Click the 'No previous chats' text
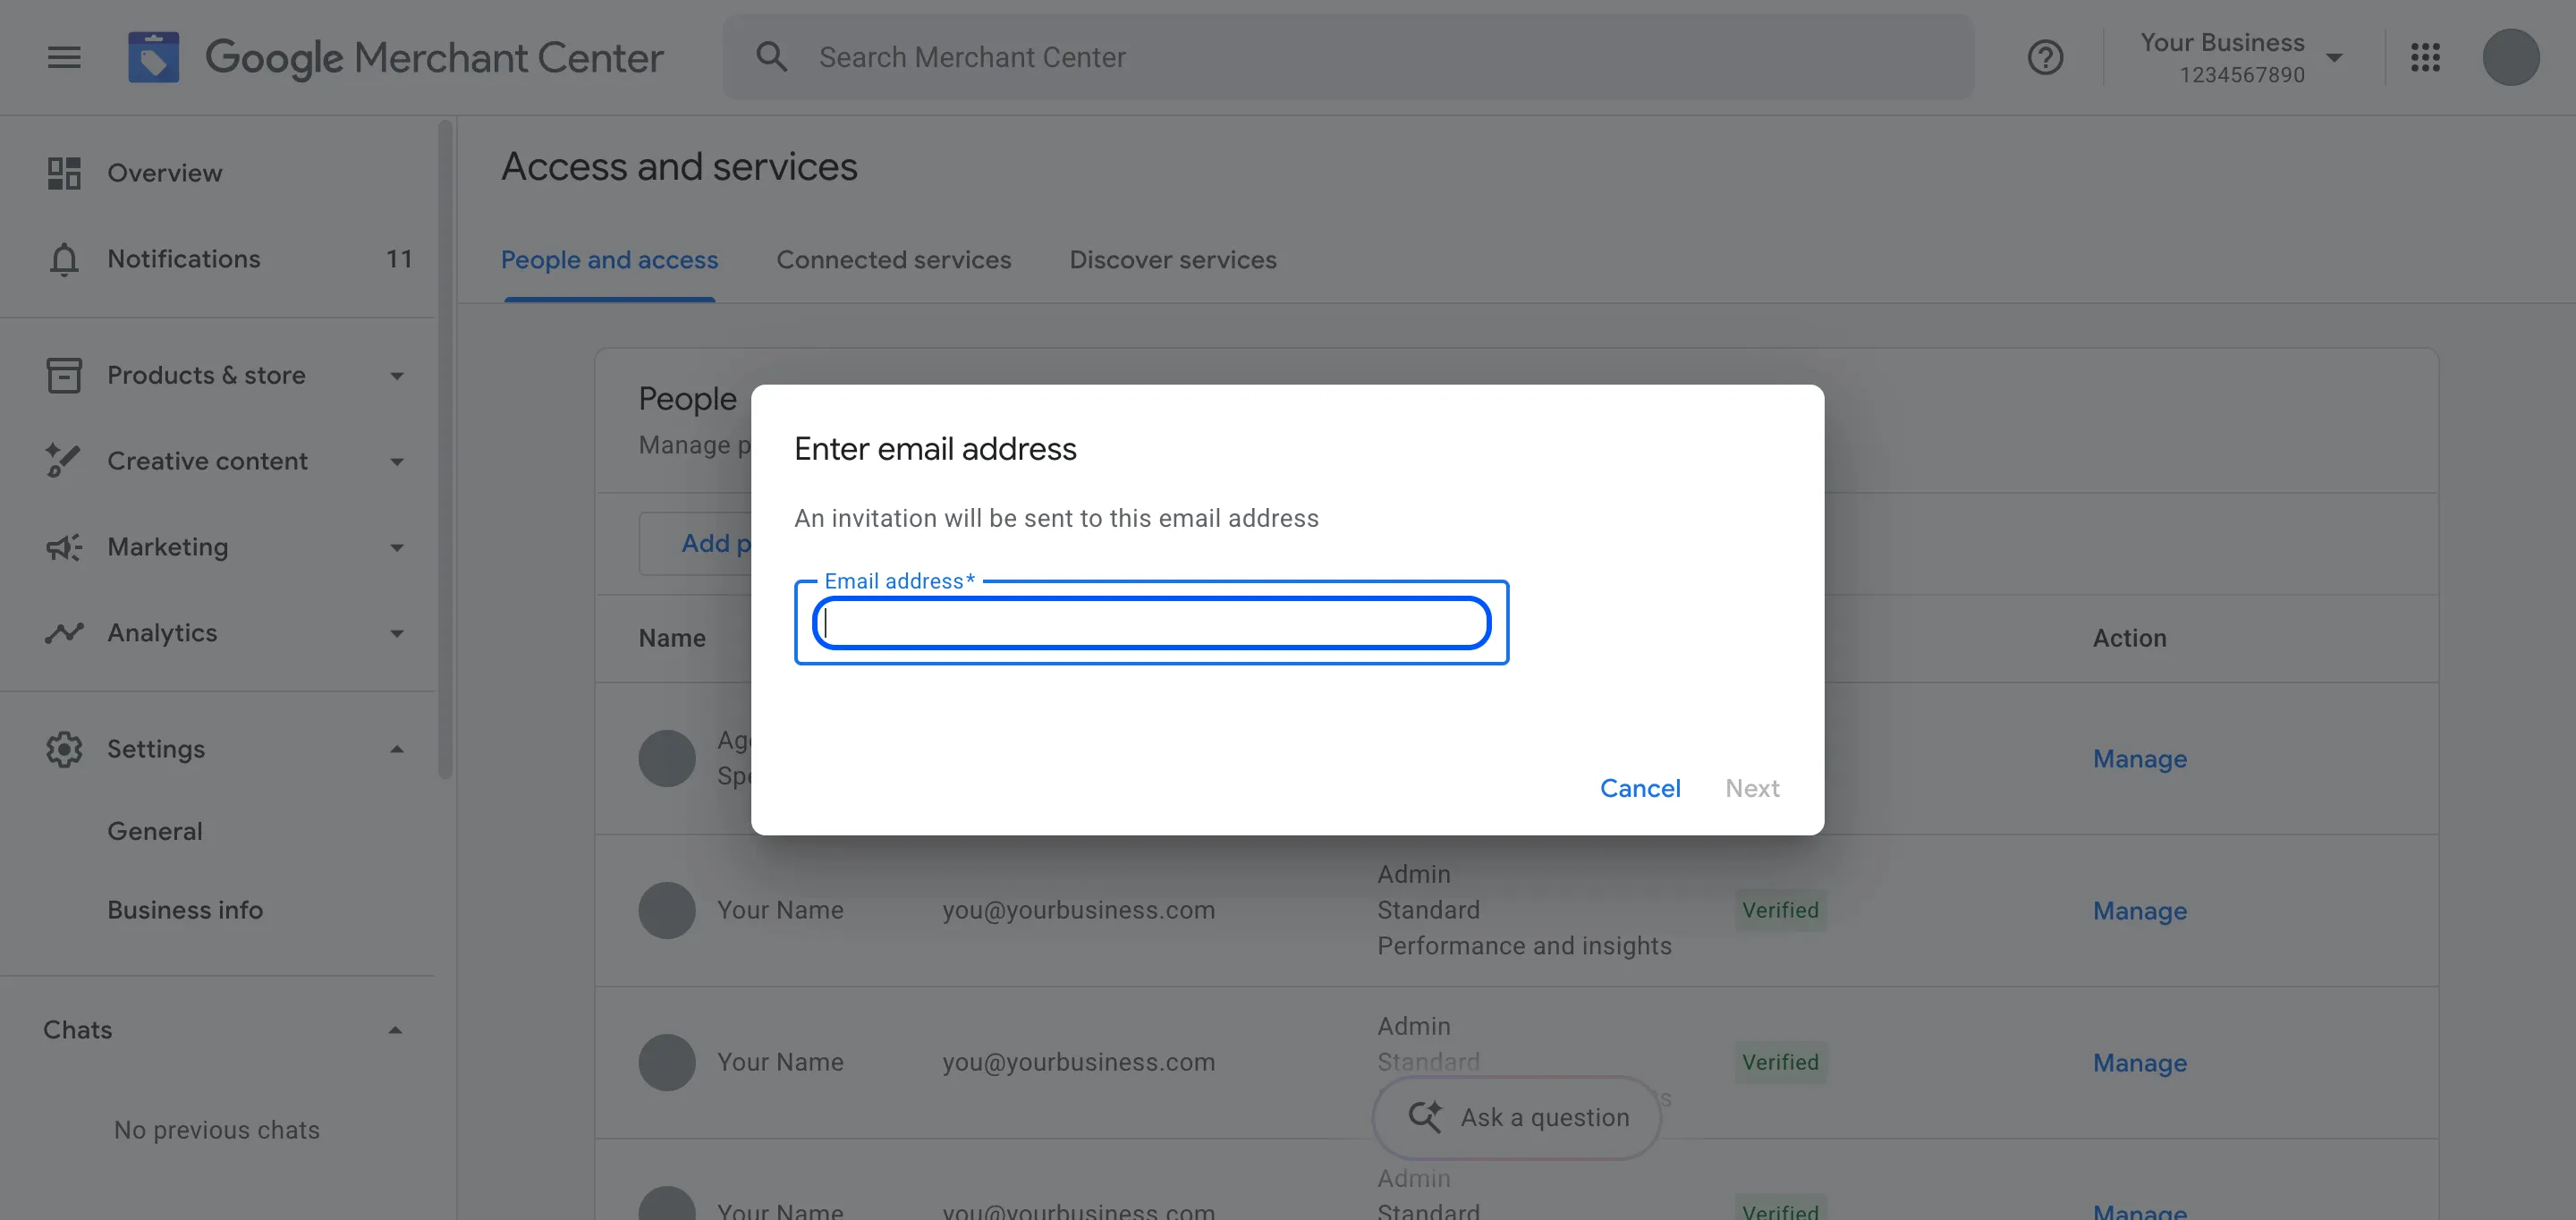Viewport: 2576px width, 1220px height. click(x=216, y=1130)
